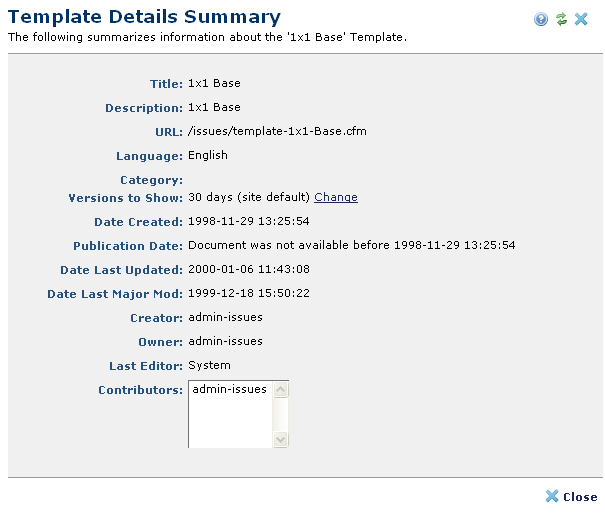Click the Last Editor value System
The image size is (605, 515).
[x=209, y=365]
